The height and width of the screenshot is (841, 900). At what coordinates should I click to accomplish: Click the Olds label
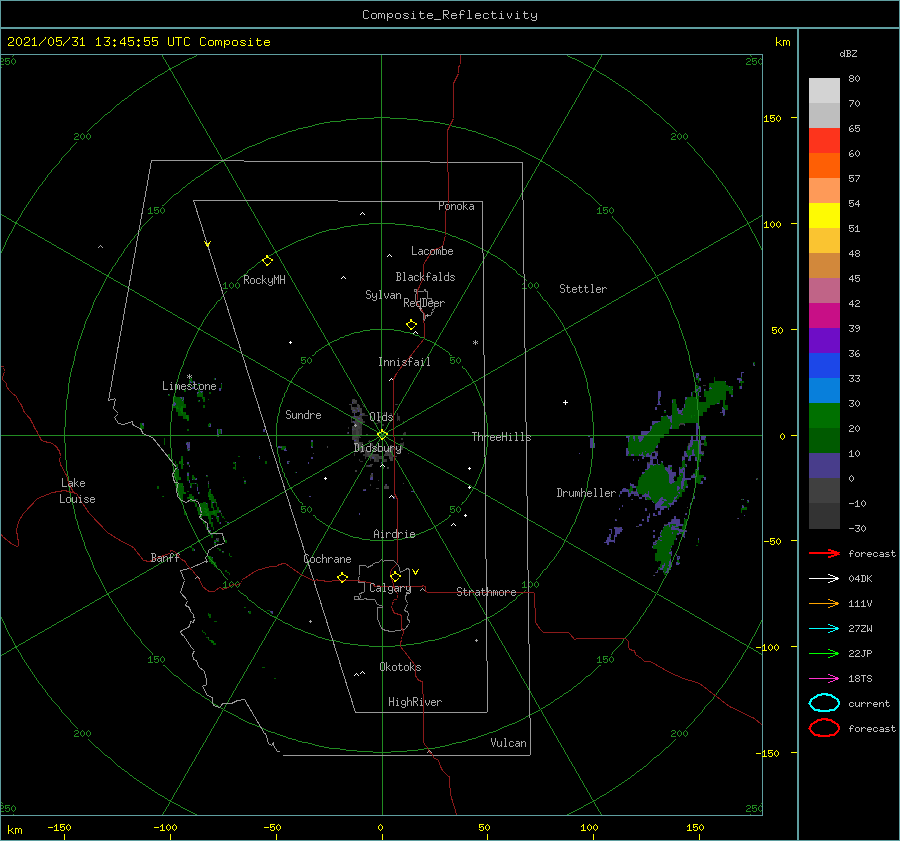click(381, 417)
